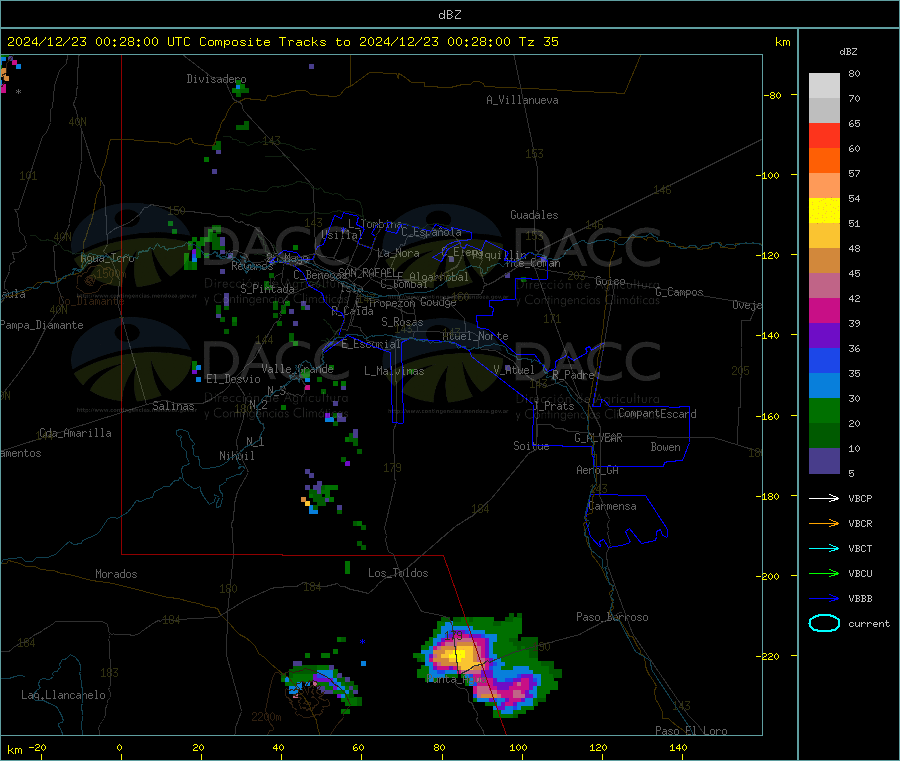The width and height of the screenshot is (900, 761).
Task: Click the Cda_Amarilla map label
Action: click(75, 433)
